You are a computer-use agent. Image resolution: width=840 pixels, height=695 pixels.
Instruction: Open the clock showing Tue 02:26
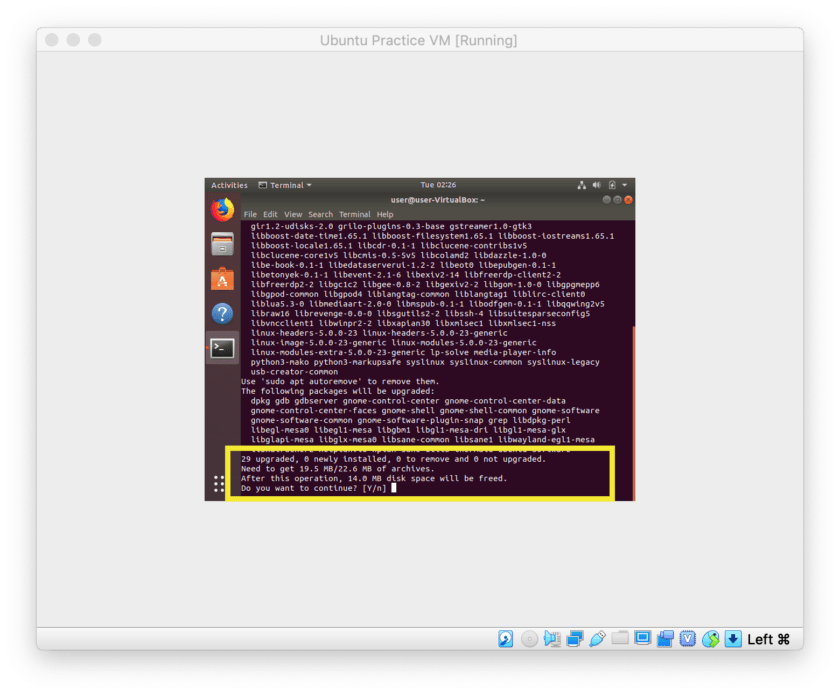438,185
